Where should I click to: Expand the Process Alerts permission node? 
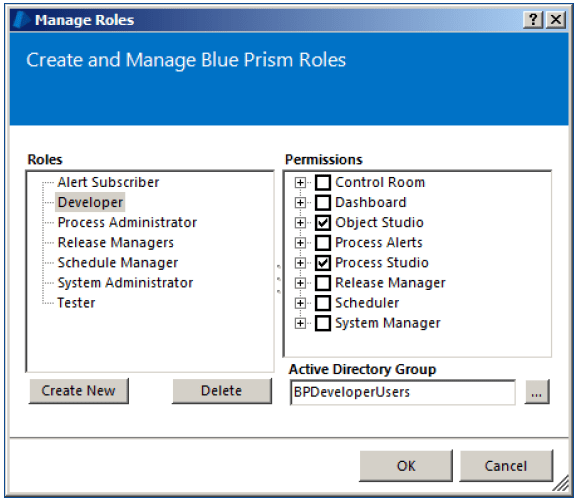pyautogui.click(x=300, y=243)
